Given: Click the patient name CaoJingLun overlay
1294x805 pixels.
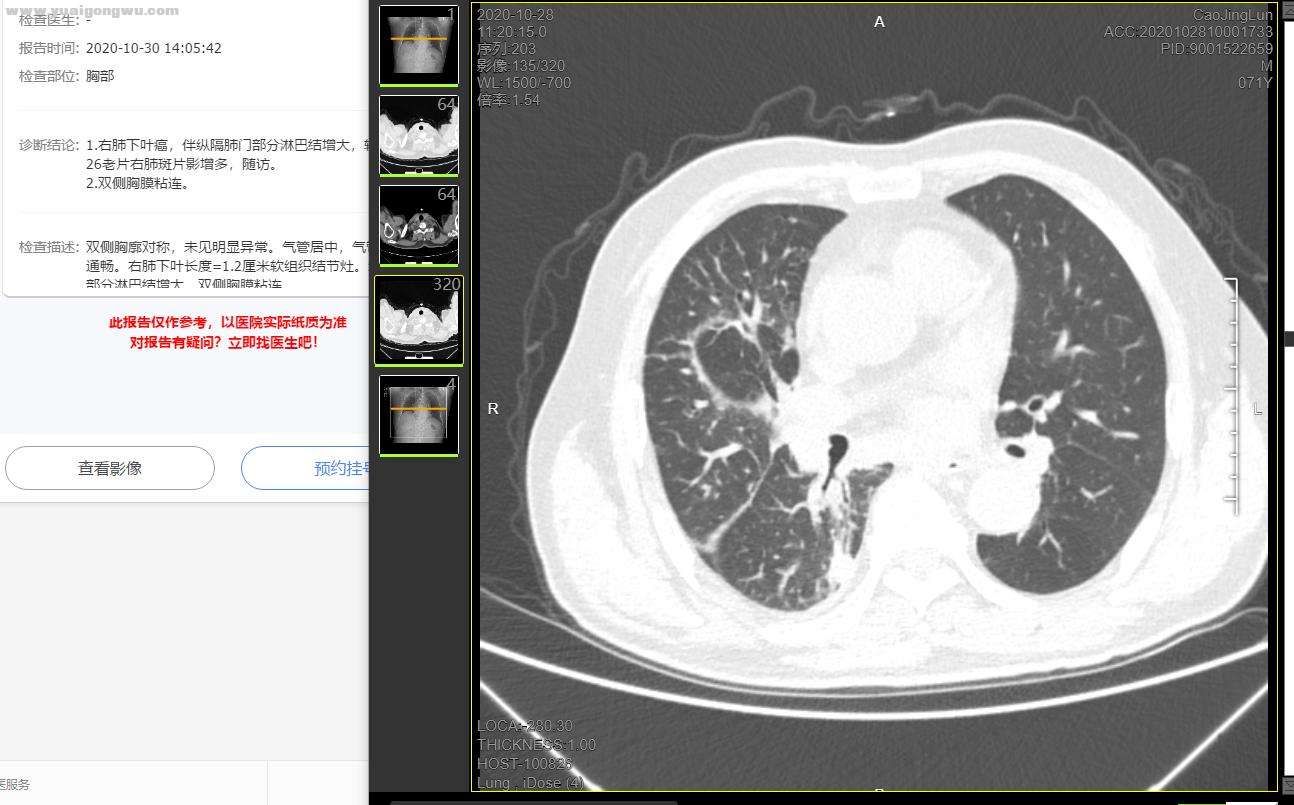Looking at the screenshot, I should click(x=1233, y=15).
